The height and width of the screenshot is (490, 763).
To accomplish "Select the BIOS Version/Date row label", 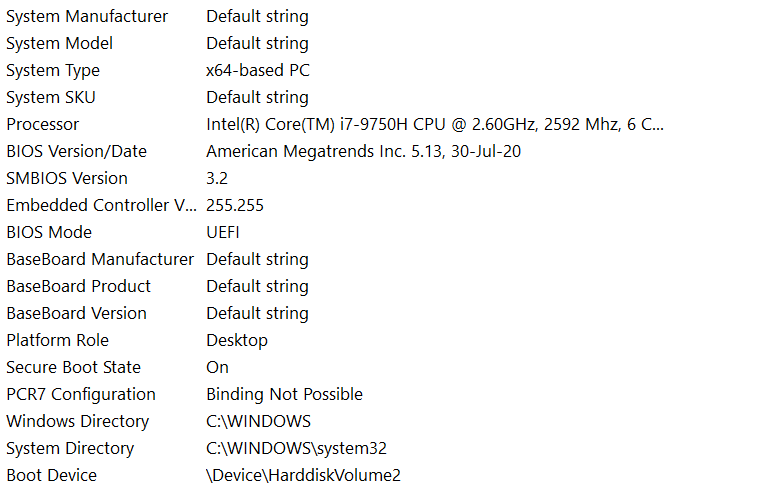I will [76, 151].
